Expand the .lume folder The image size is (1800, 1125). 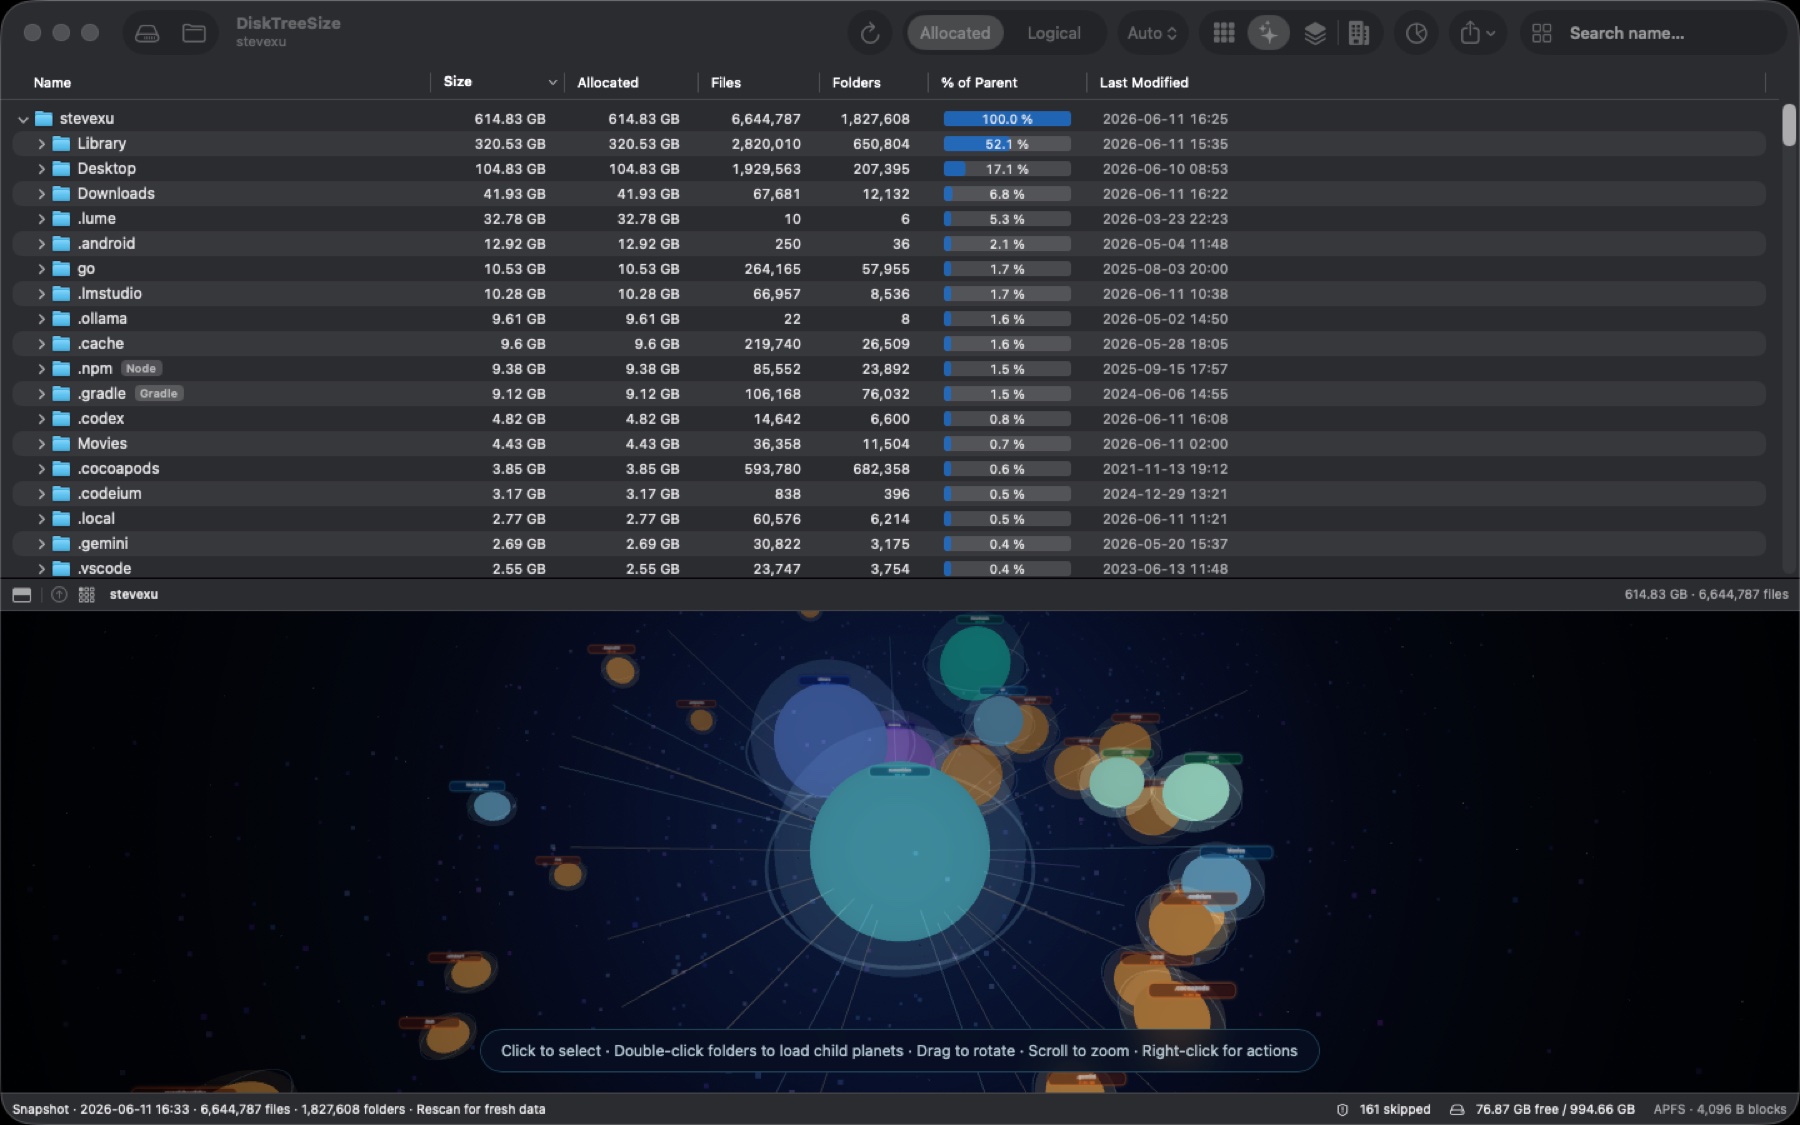[41, 219]
